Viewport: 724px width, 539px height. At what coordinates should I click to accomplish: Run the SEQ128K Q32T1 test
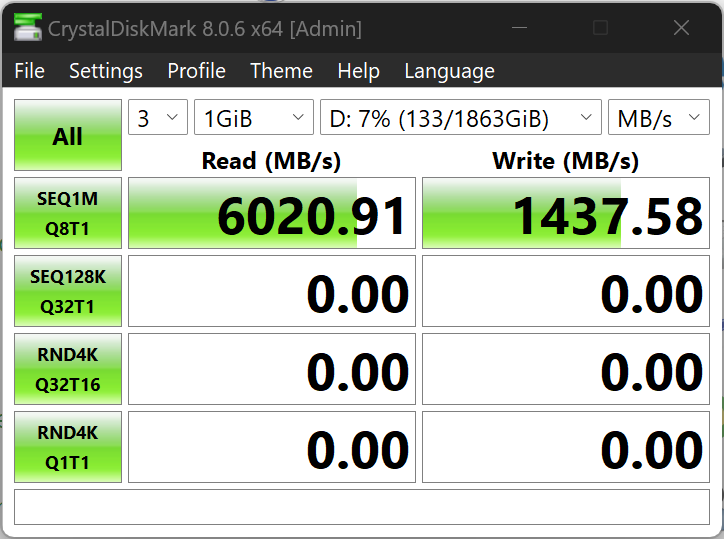[68, 291]
